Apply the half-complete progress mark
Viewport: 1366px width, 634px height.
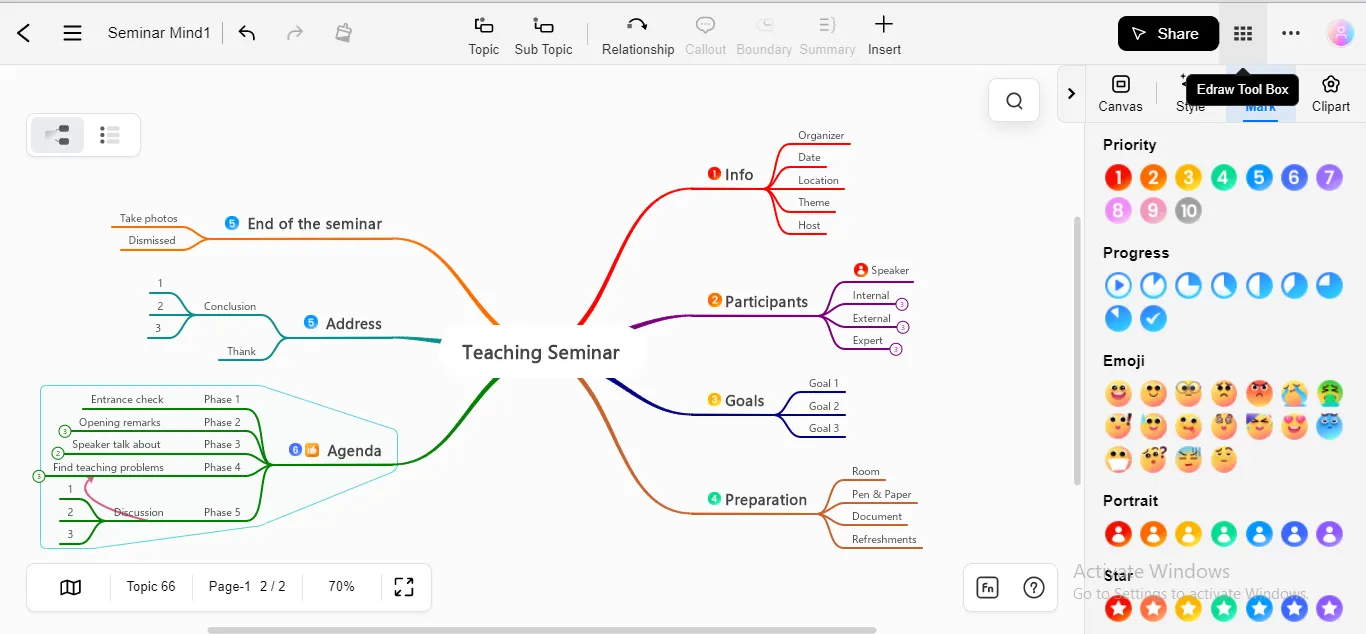pos(1259,286)
